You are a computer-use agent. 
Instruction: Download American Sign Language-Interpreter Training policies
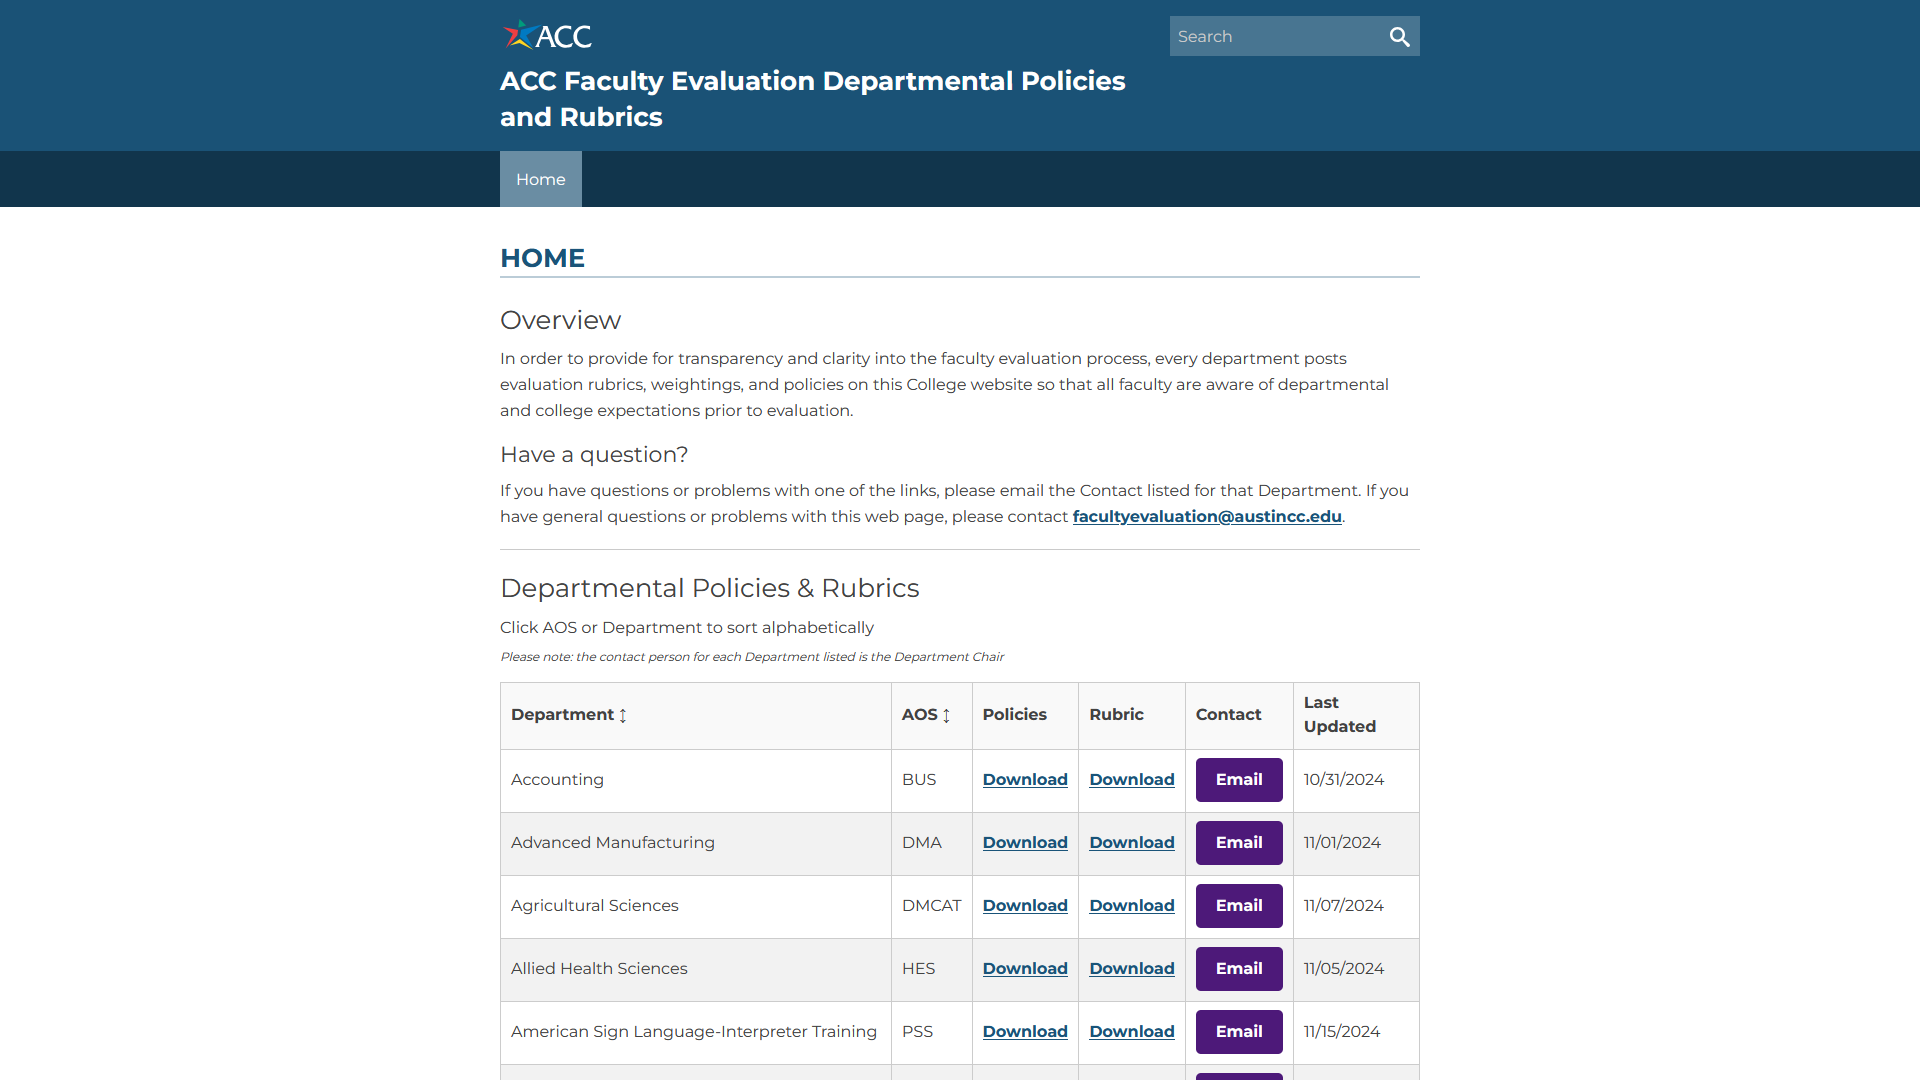tap(1025, 1032)
